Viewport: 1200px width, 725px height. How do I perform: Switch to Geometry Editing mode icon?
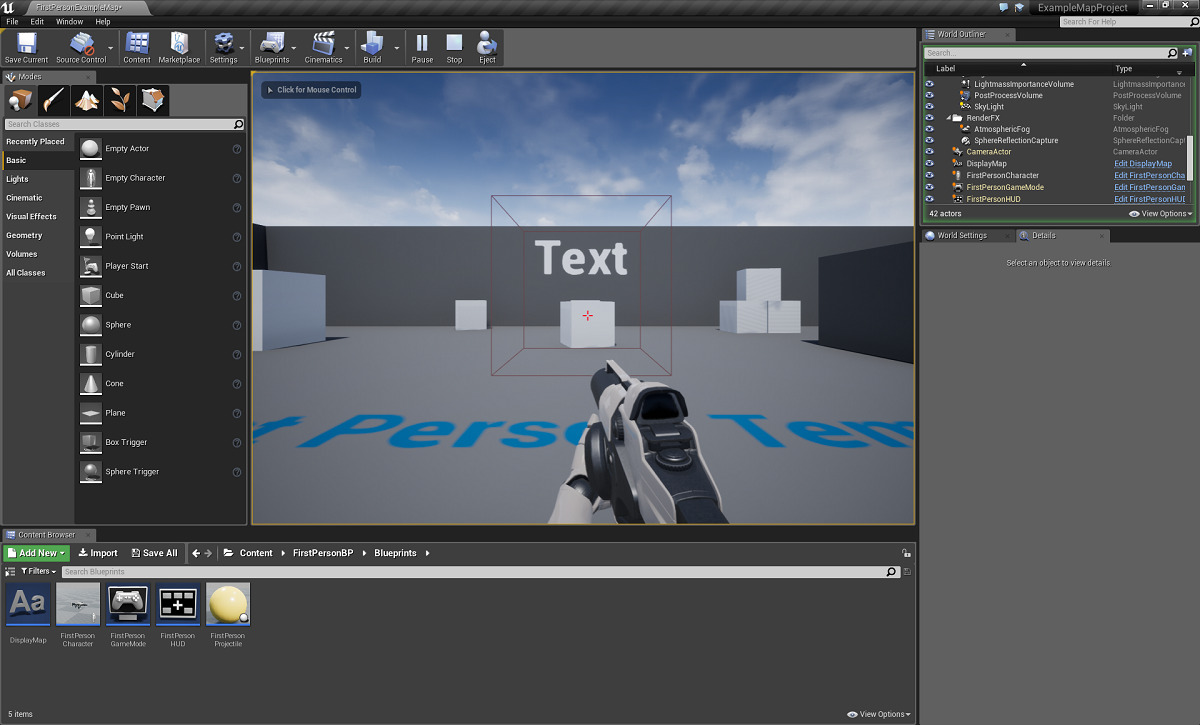coord(153,100)
